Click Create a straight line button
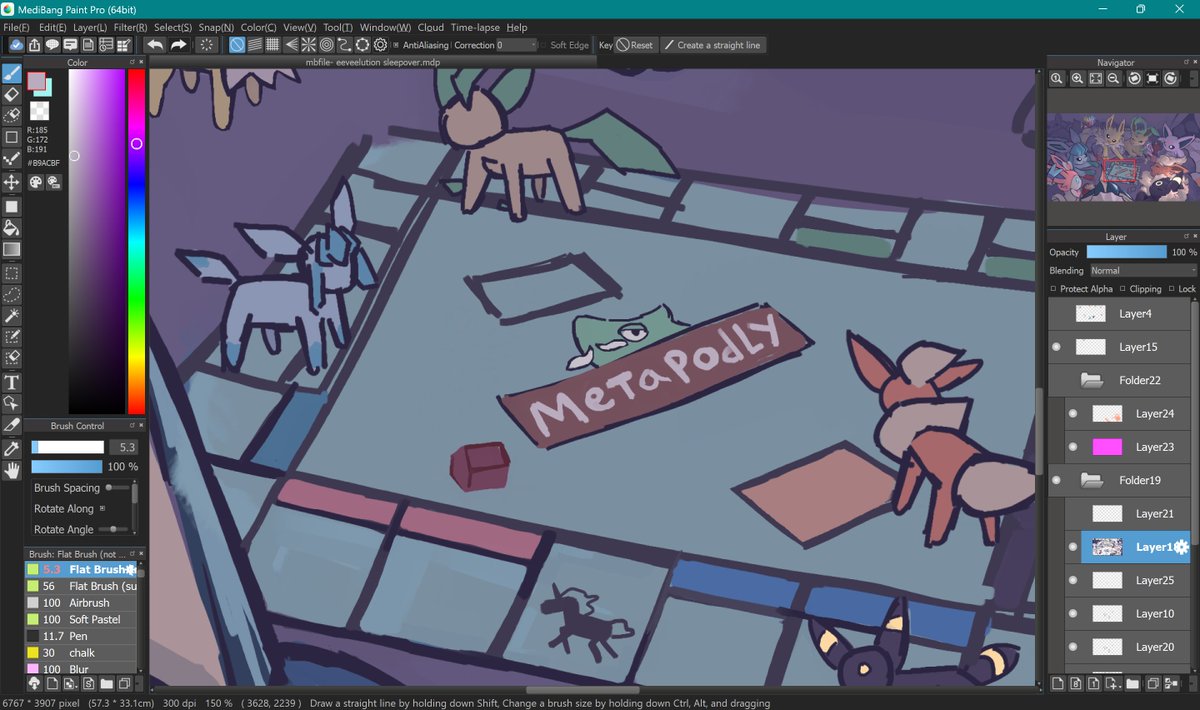Screen dimensions: 1200x710 coord(713,45)
